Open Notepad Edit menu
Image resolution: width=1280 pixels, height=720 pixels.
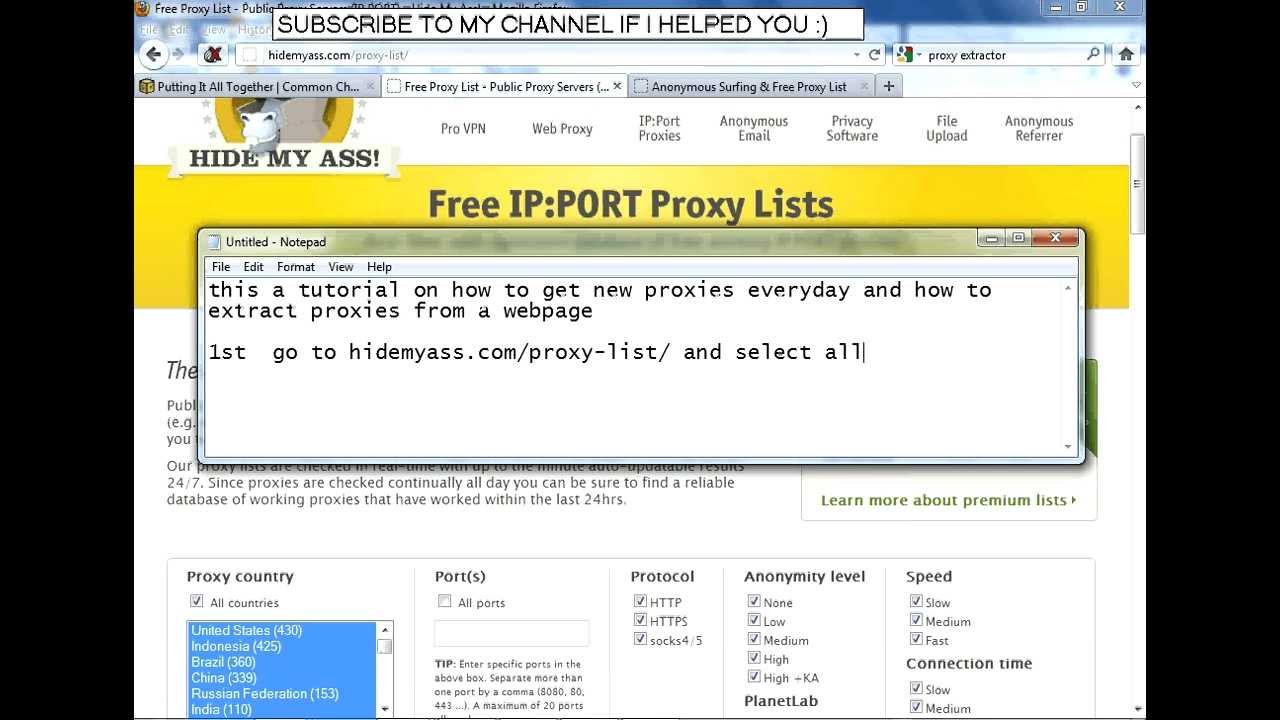pyautogui.click(x=254, y=267)
